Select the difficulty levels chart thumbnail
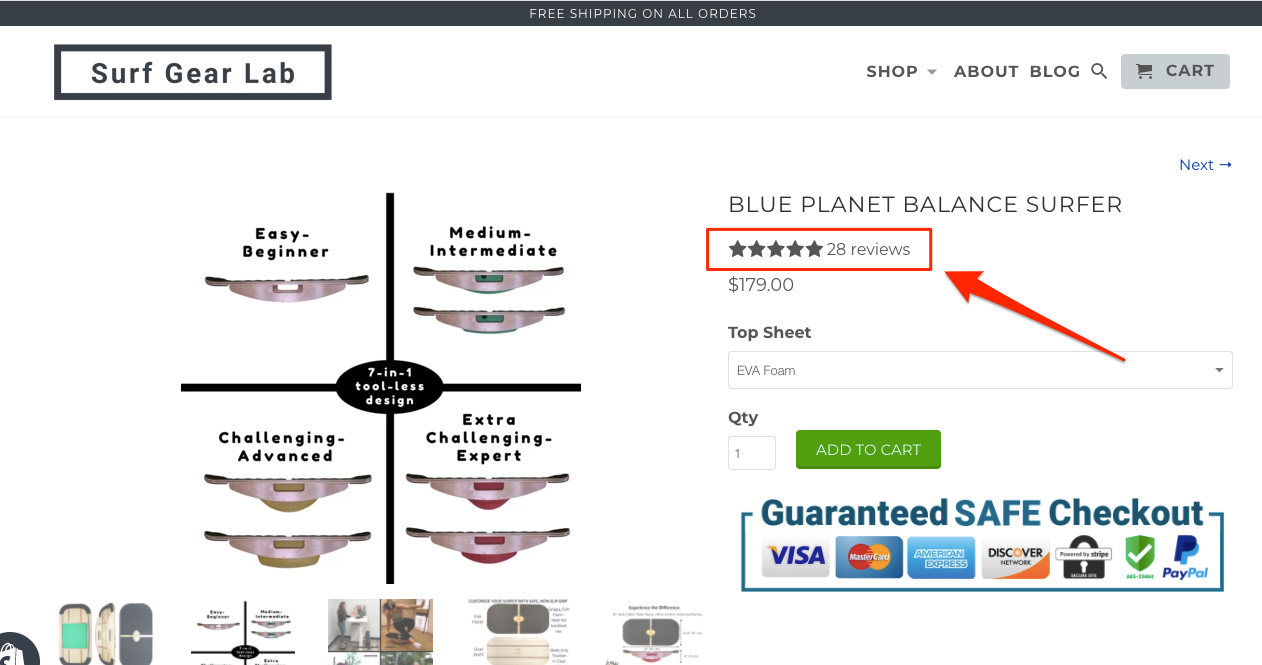Screen dimensions: 1262x665 pos(243,632)
